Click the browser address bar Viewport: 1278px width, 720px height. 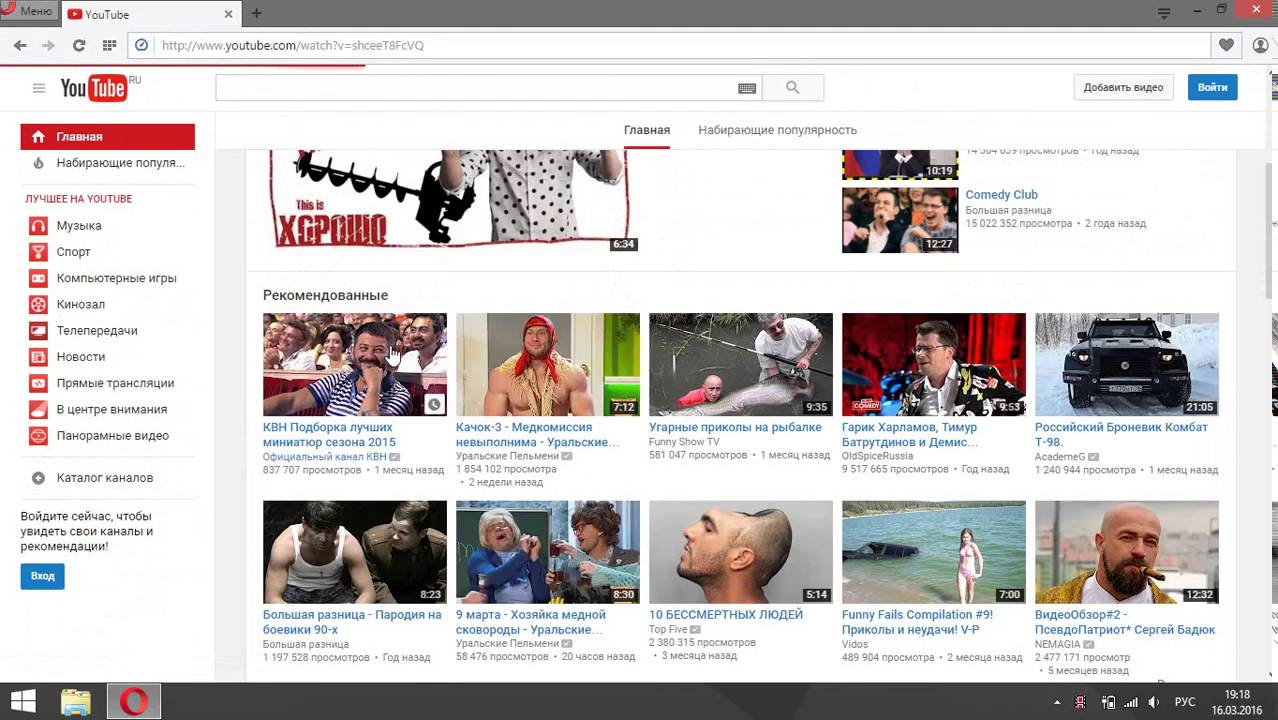tap(670, 45)
